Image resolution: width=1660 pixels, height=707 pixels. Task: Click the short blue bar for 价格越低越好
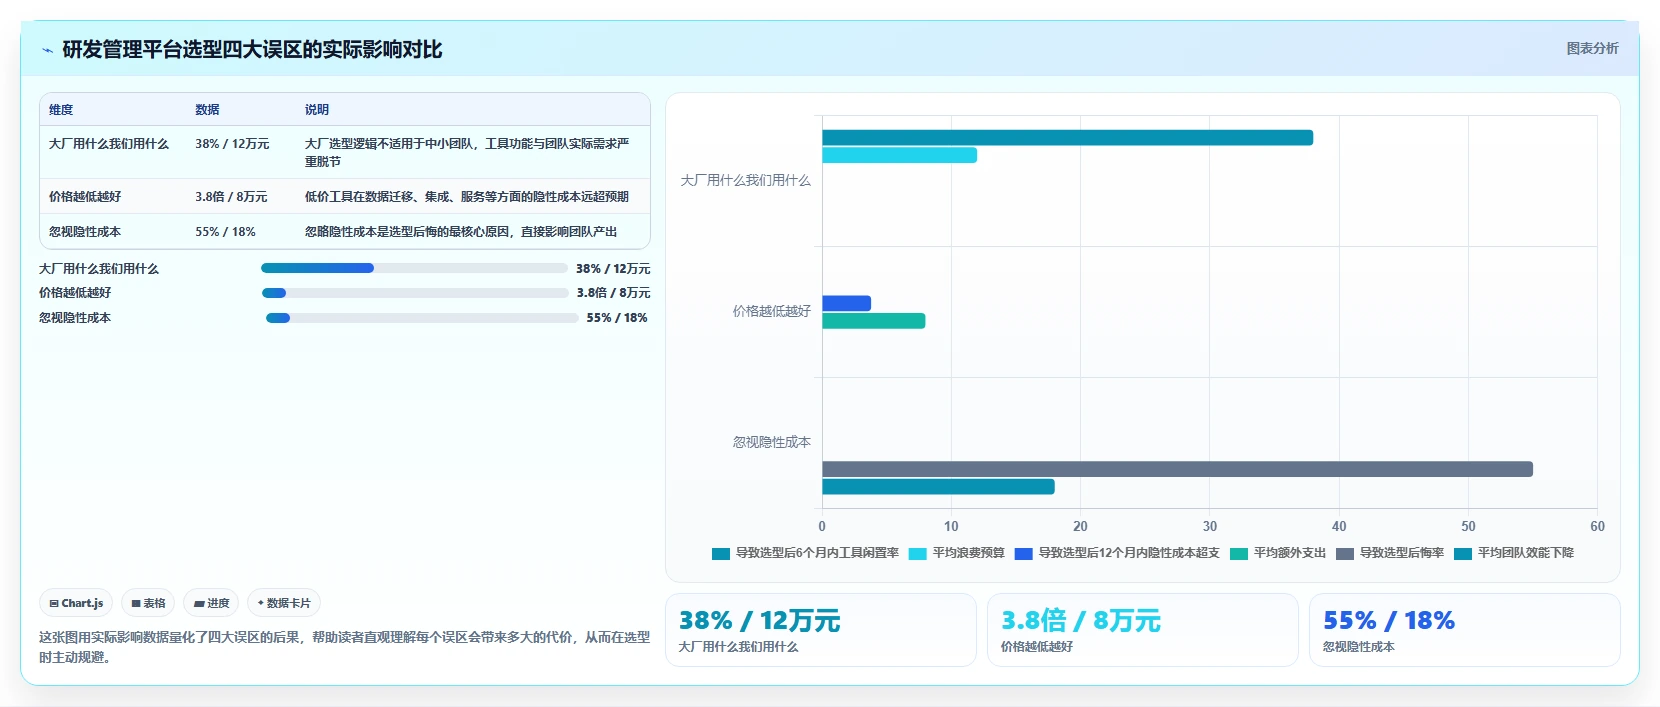(846, 303)
